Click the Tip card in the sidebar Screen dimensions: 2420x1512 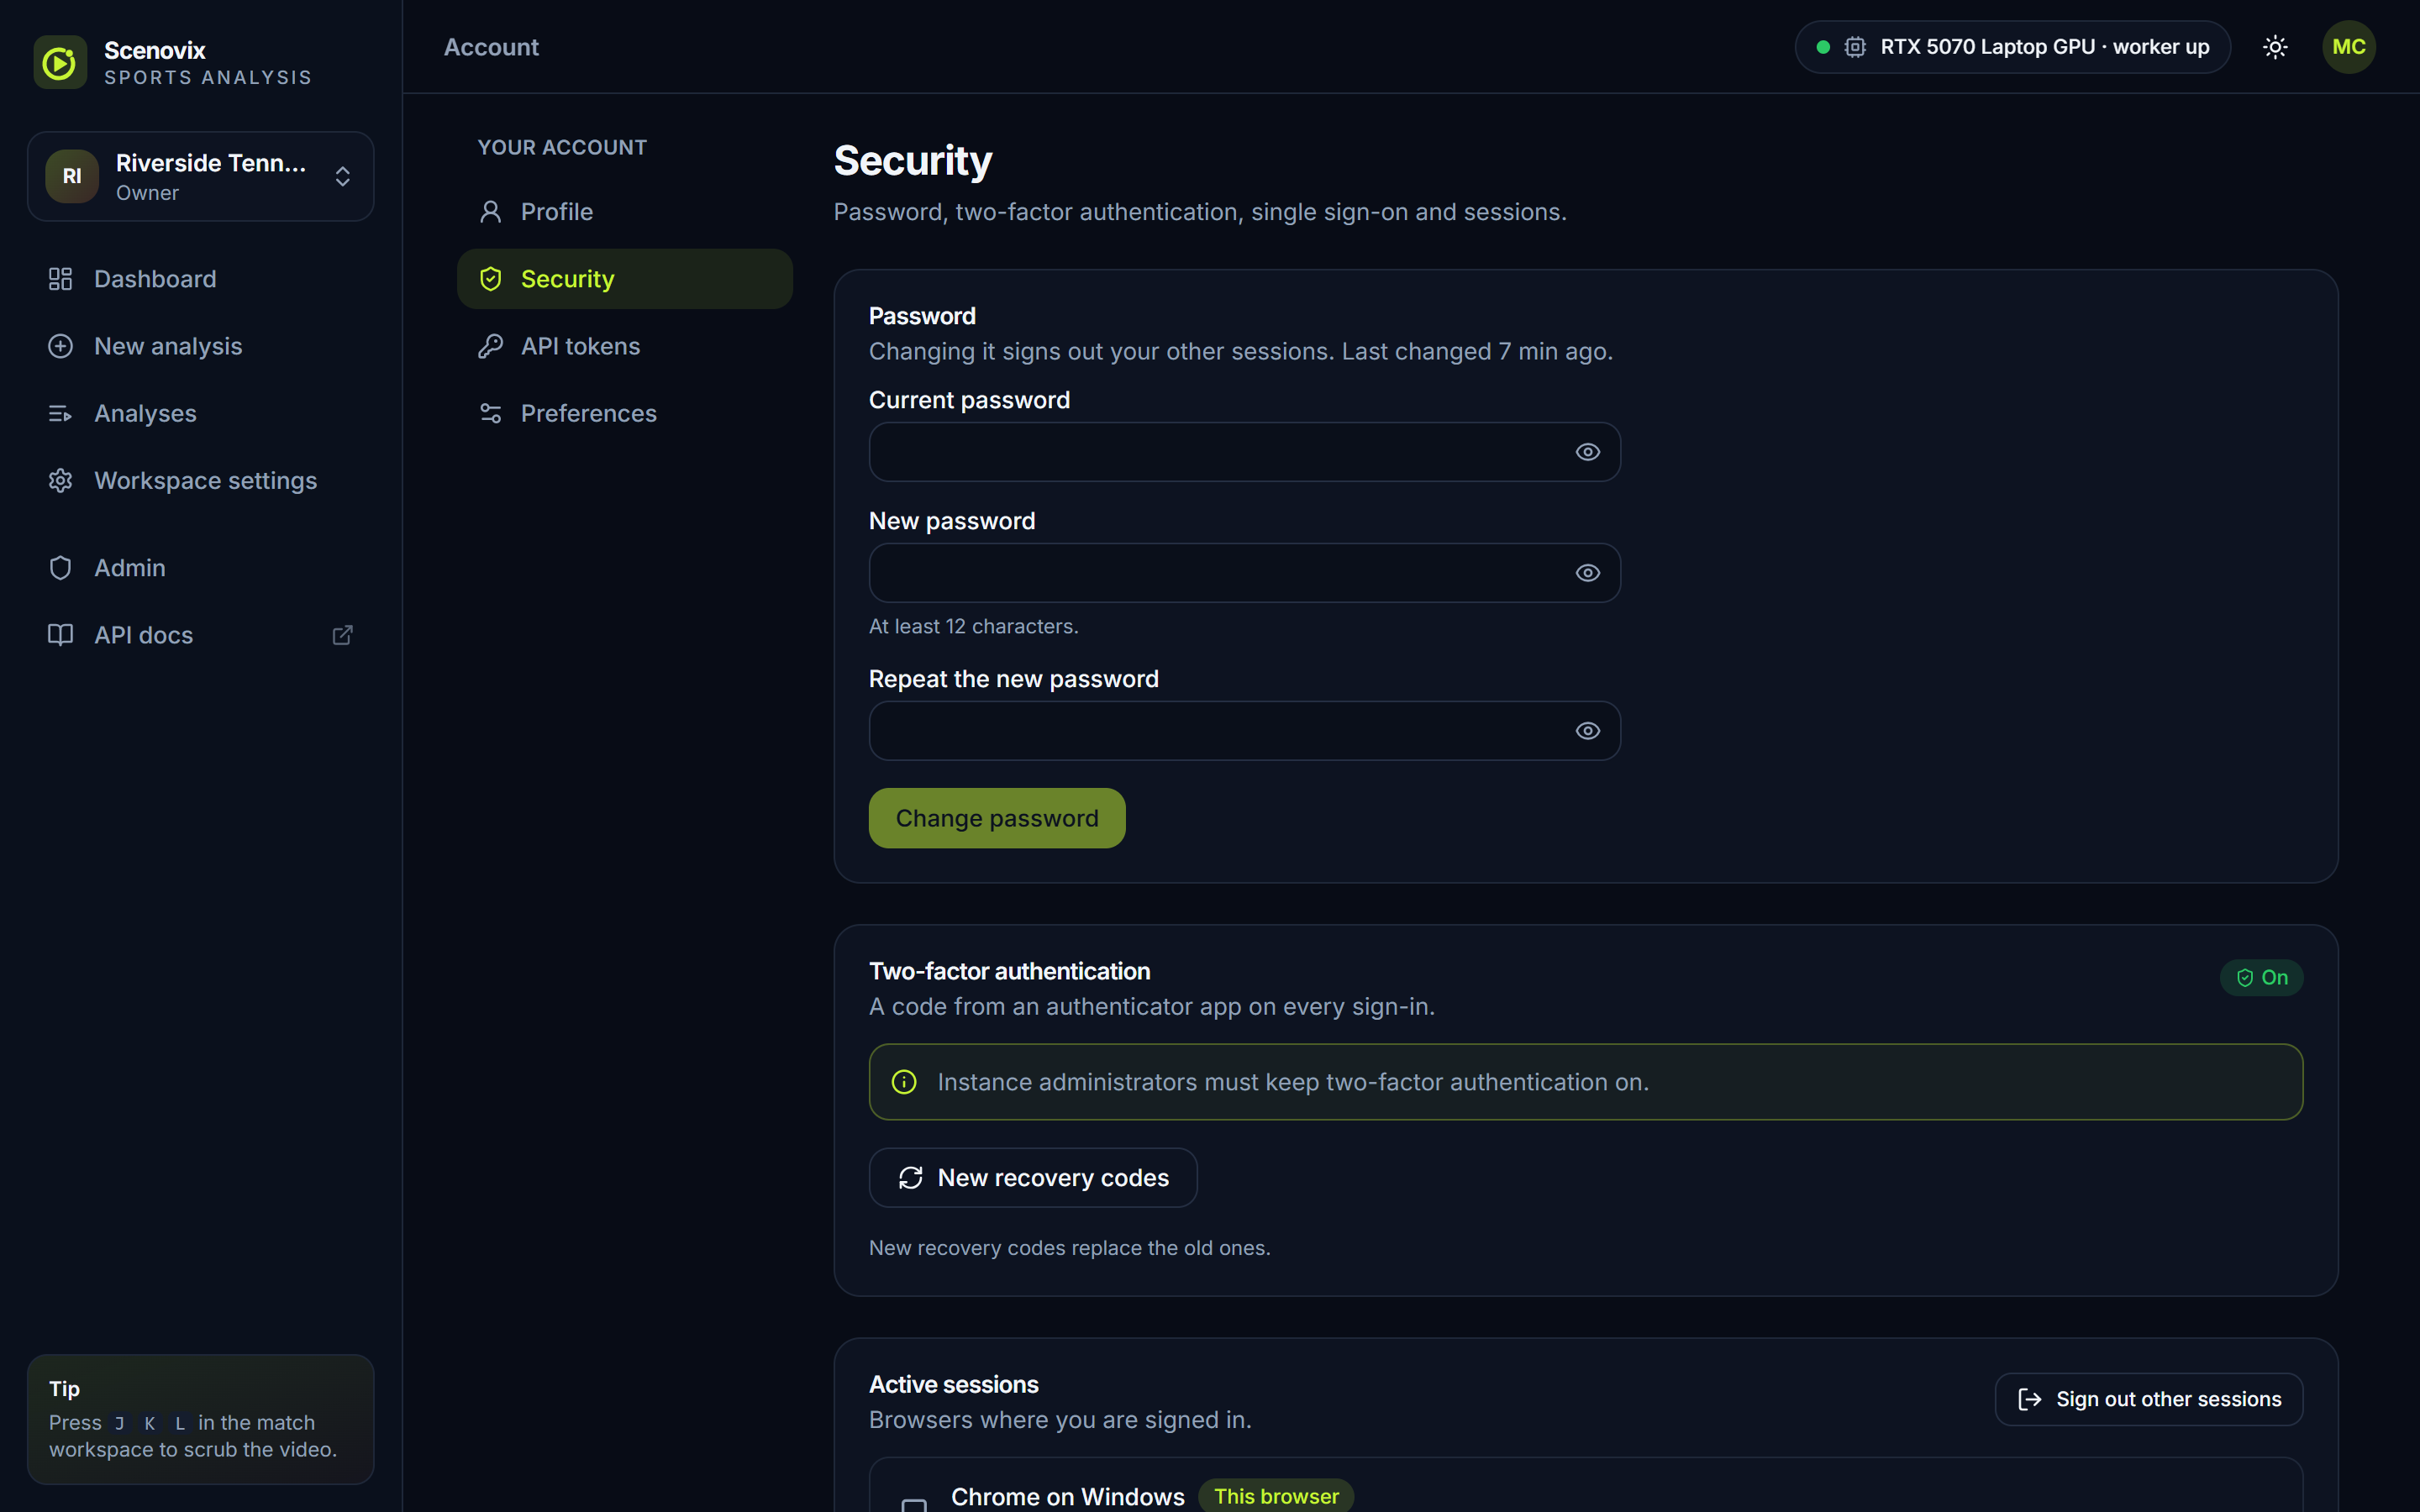click(x=201, y=1419)
